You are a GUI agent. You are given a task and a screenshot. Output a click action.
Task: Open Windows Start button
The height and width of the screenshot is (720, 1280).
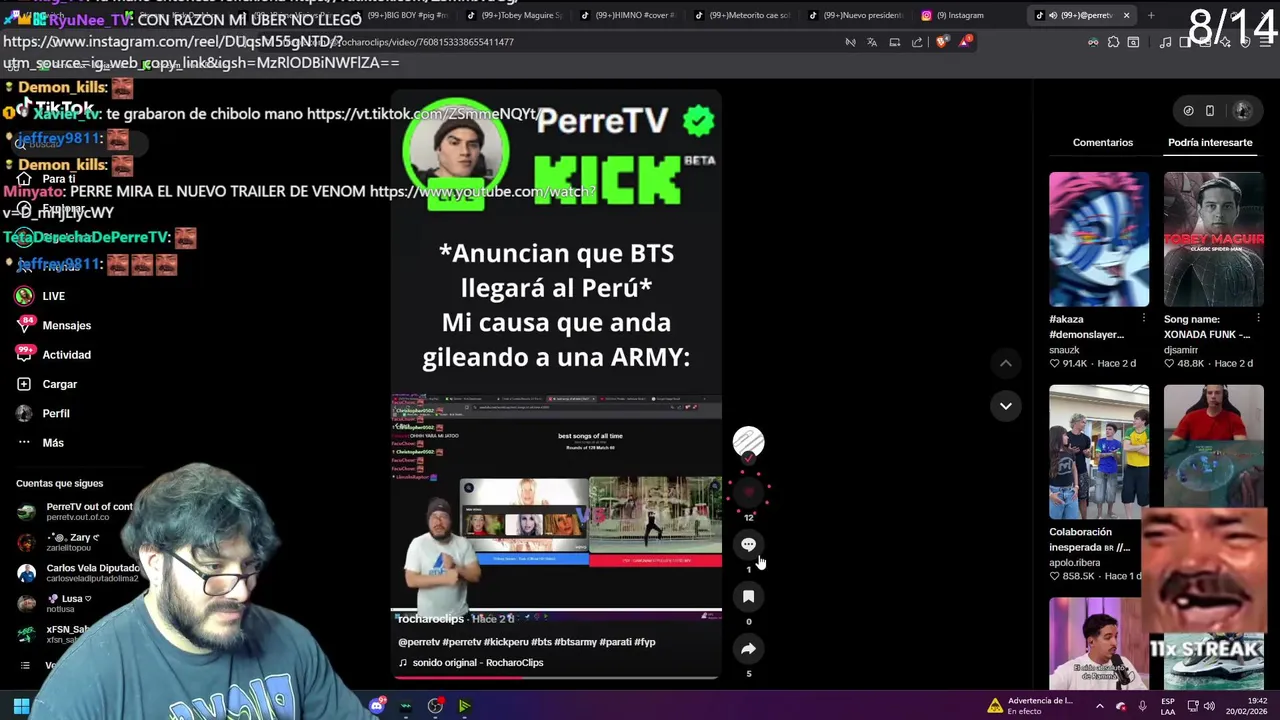(21, 706)
